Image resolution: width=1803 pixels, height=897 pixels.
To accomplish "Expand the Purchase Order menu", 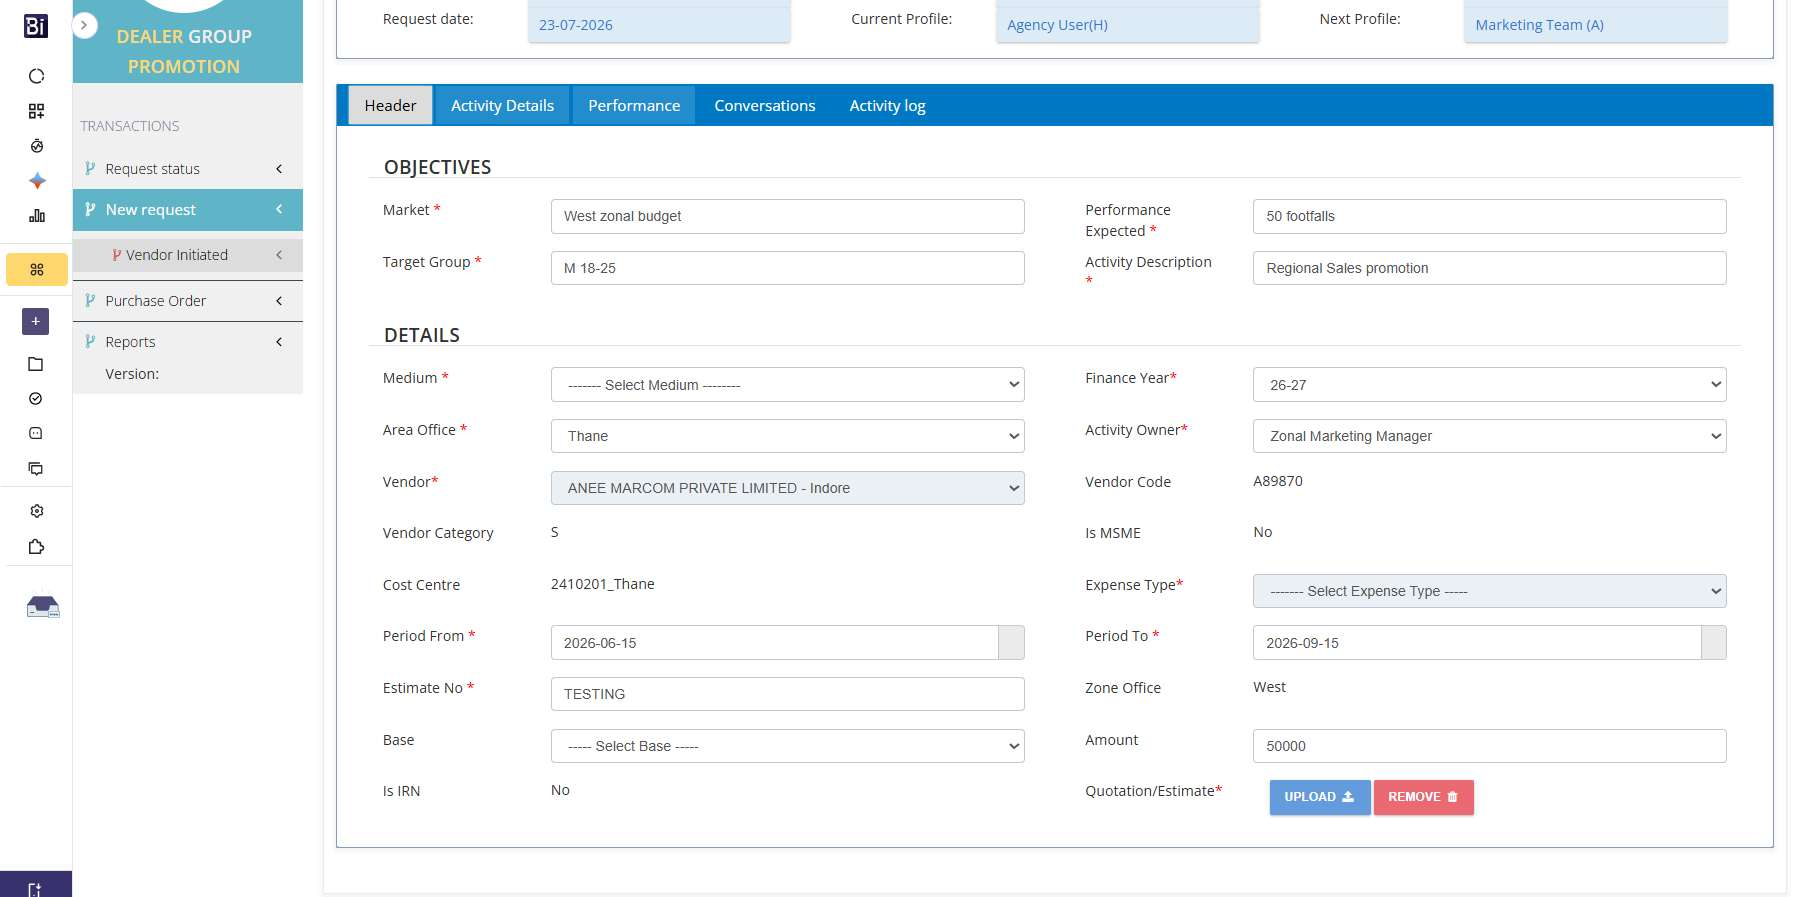I will [x=188, y=301].
